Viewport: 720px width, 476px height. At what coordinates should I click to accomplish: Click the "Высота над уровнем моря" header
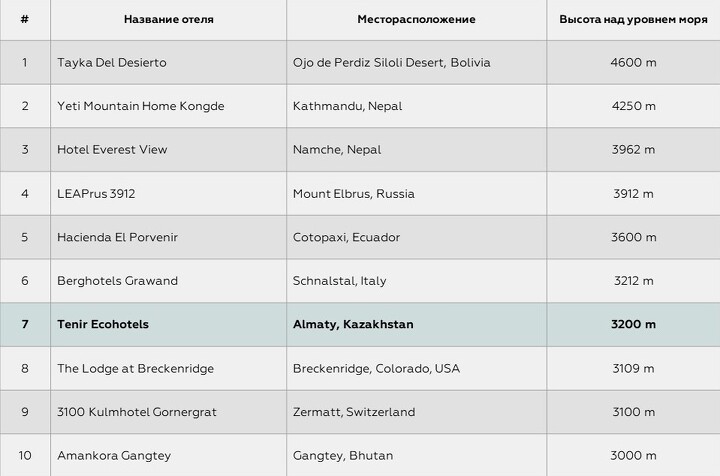point(633,19)
